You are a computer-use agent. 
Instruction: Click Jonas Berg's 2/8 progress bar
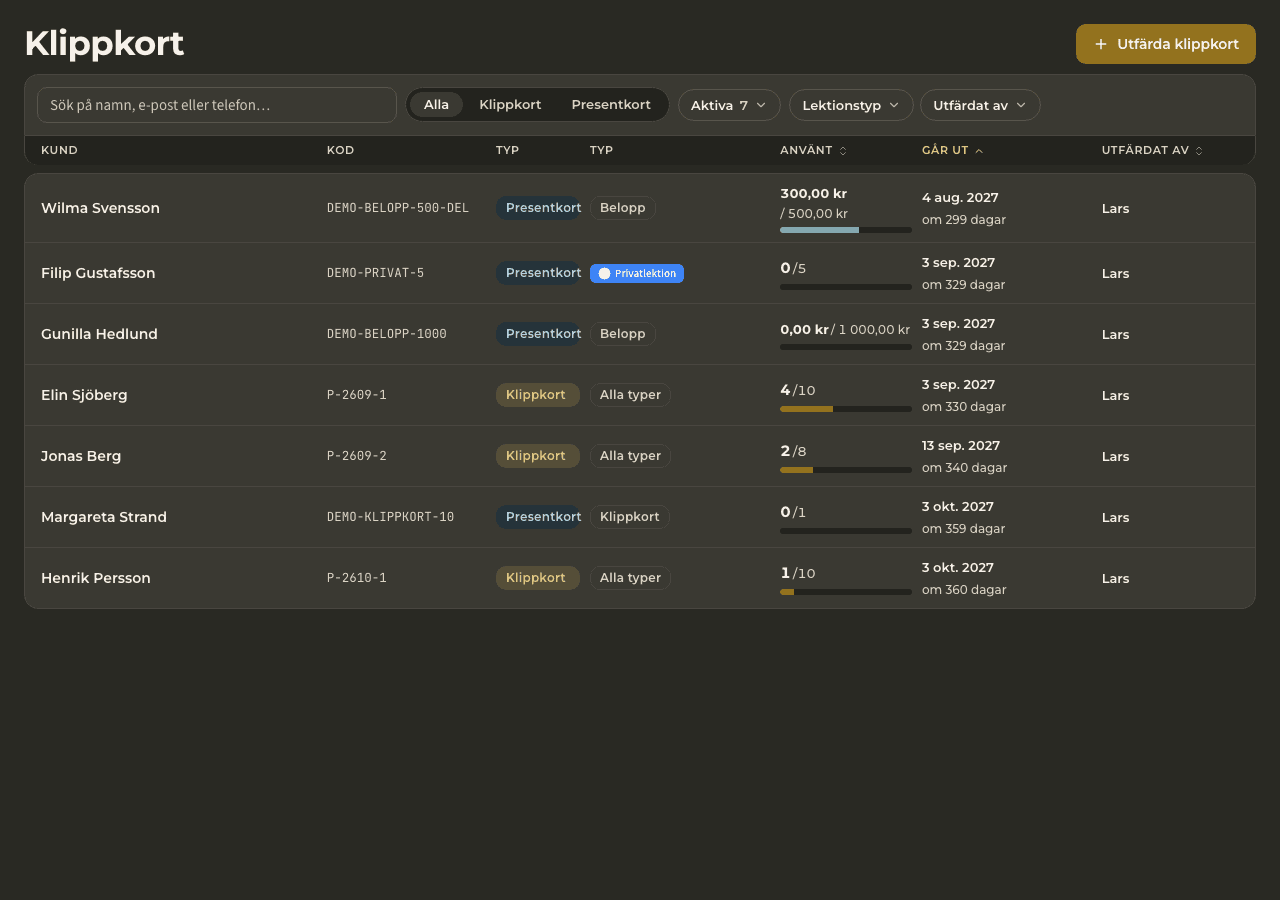(x=846, y=470)
